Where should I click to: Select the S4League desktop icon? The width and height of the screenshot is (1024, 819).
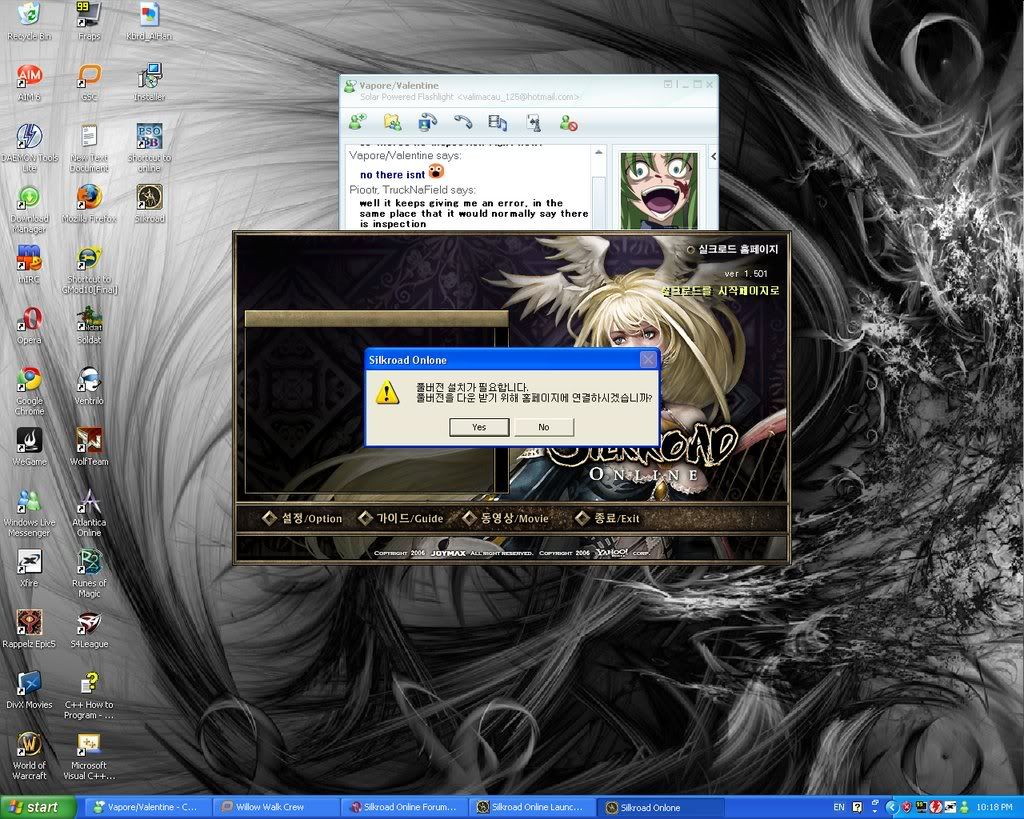[89, 629]
